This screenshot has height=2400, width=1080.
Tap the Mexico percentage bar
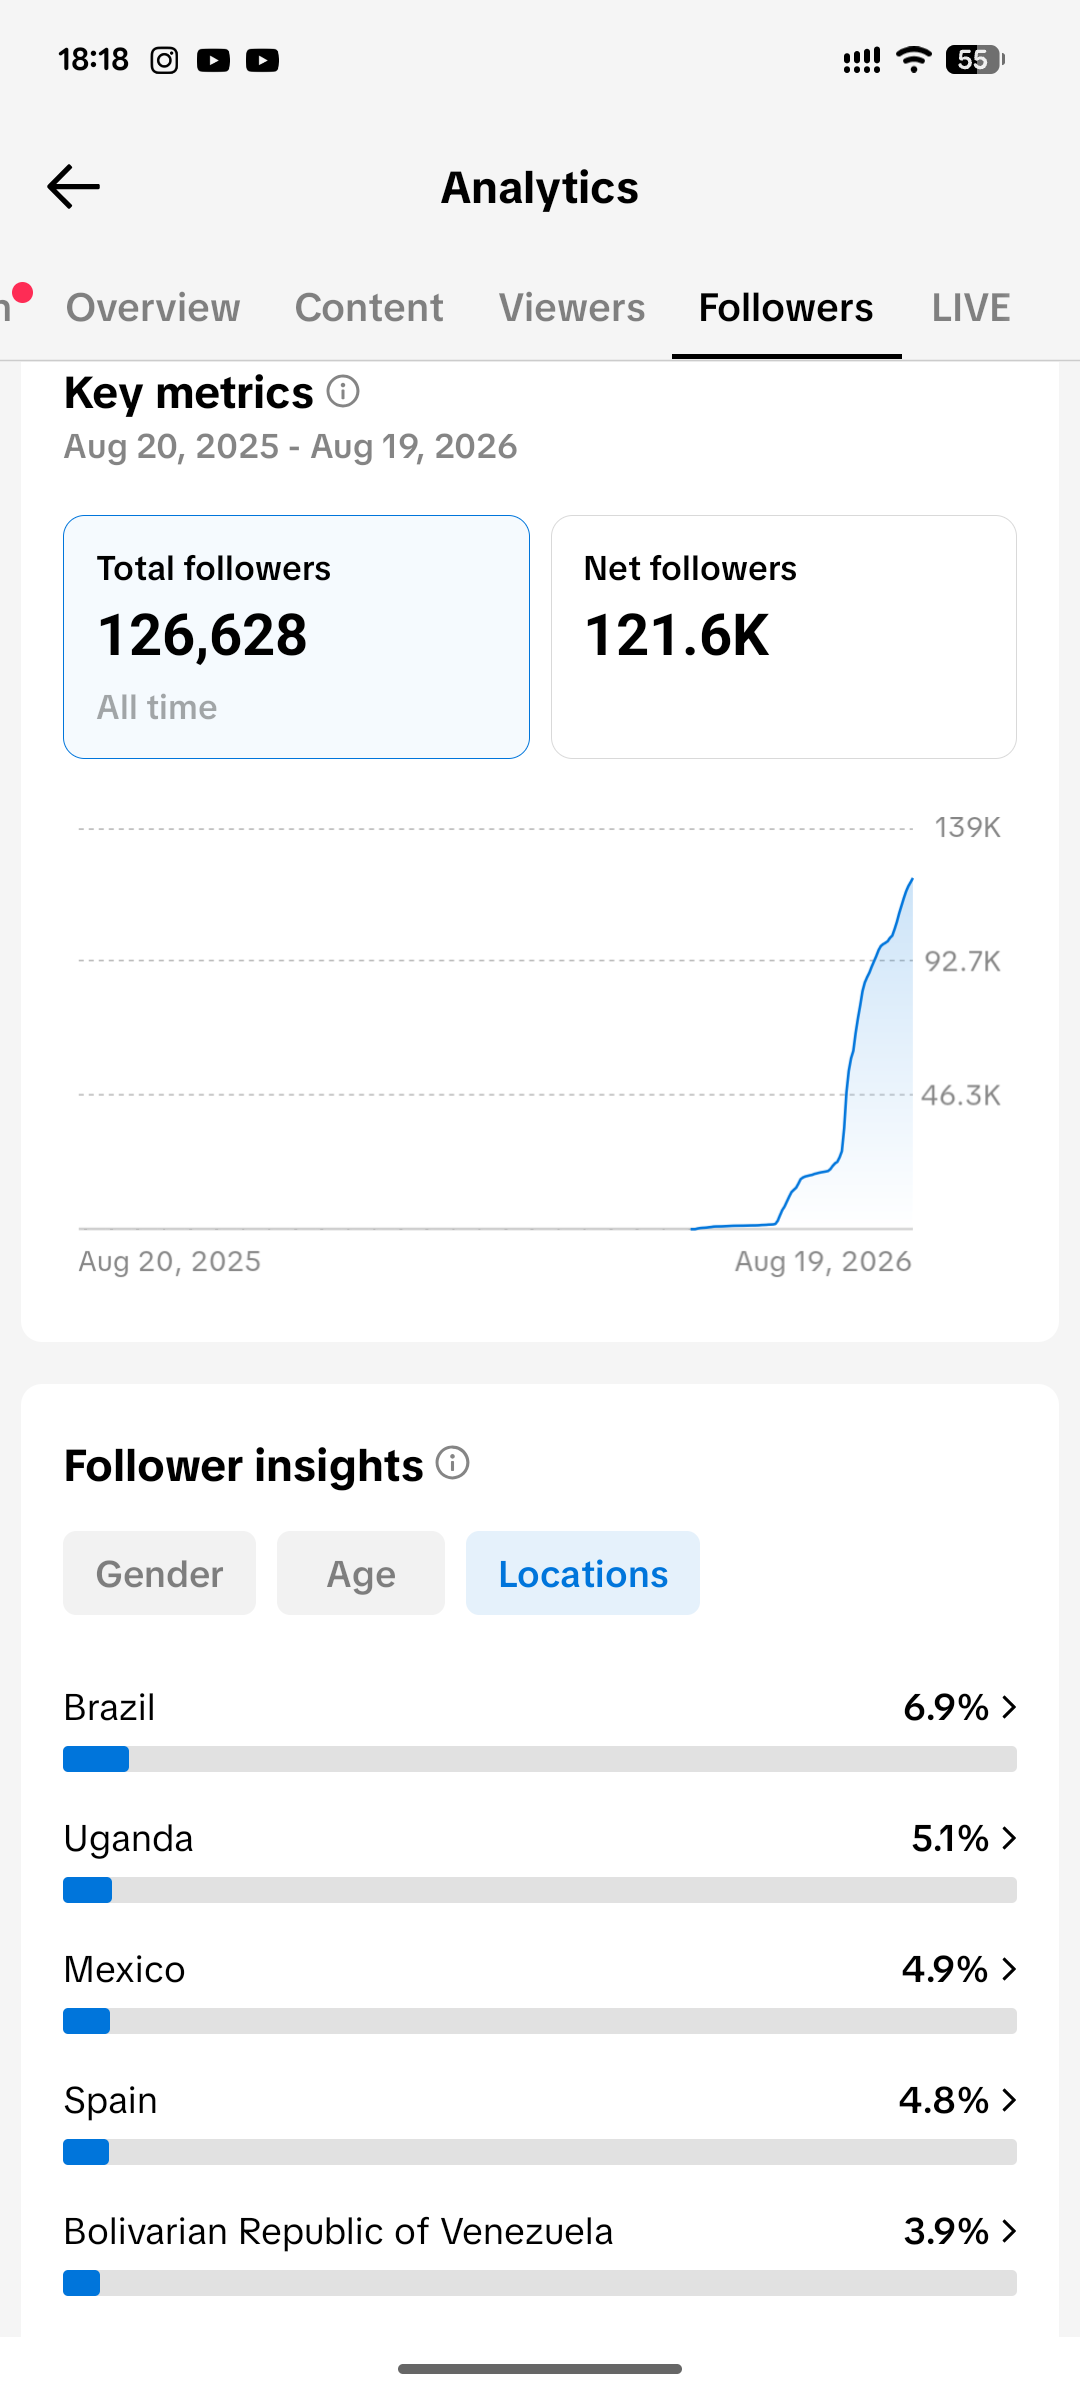(x=540, y=2021)
